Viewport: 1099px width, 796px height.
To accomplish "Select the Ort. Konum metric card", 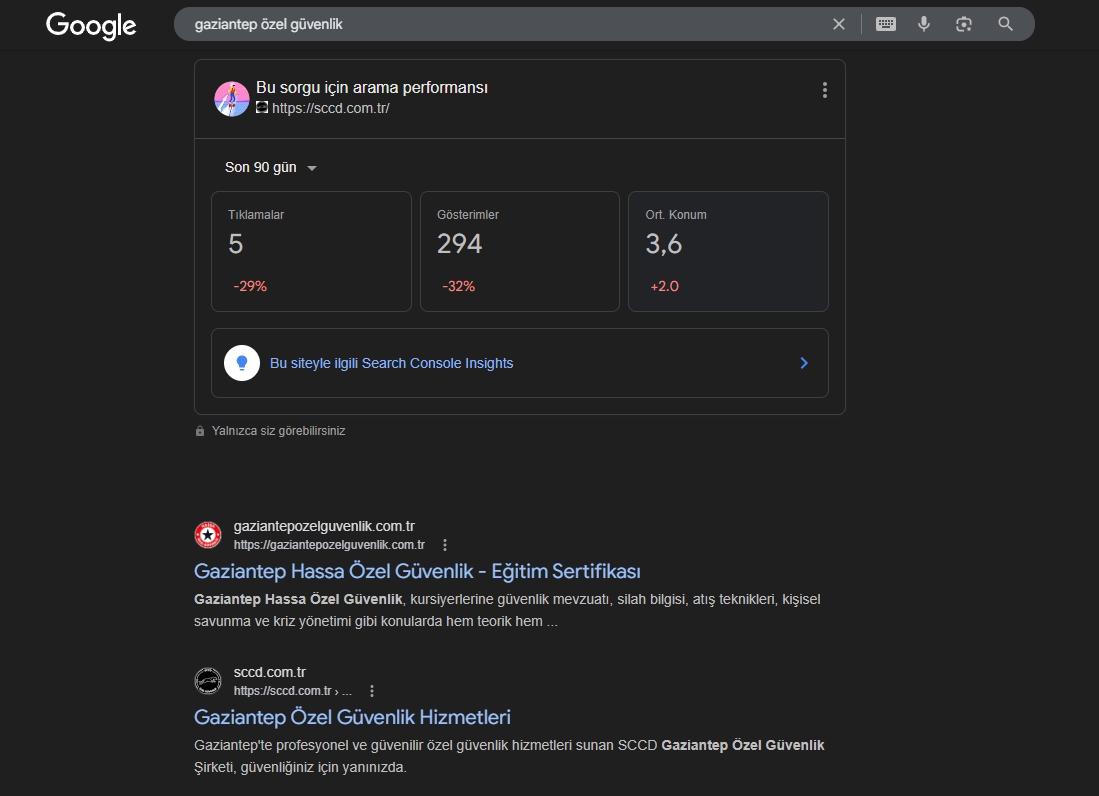I will [x=728, y=251].
